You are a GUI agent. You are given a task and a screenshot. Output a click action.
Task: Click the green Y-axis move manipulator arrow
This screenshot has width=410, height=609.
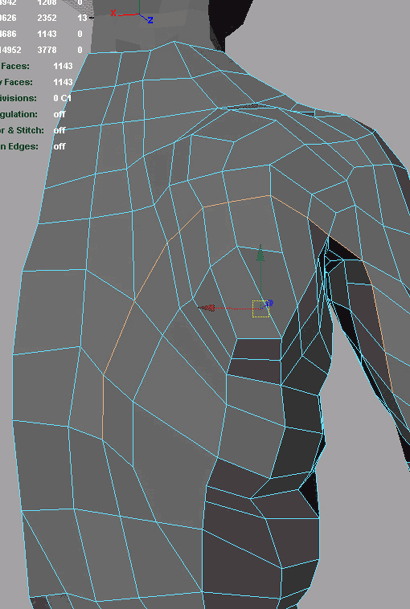[261, 253]
